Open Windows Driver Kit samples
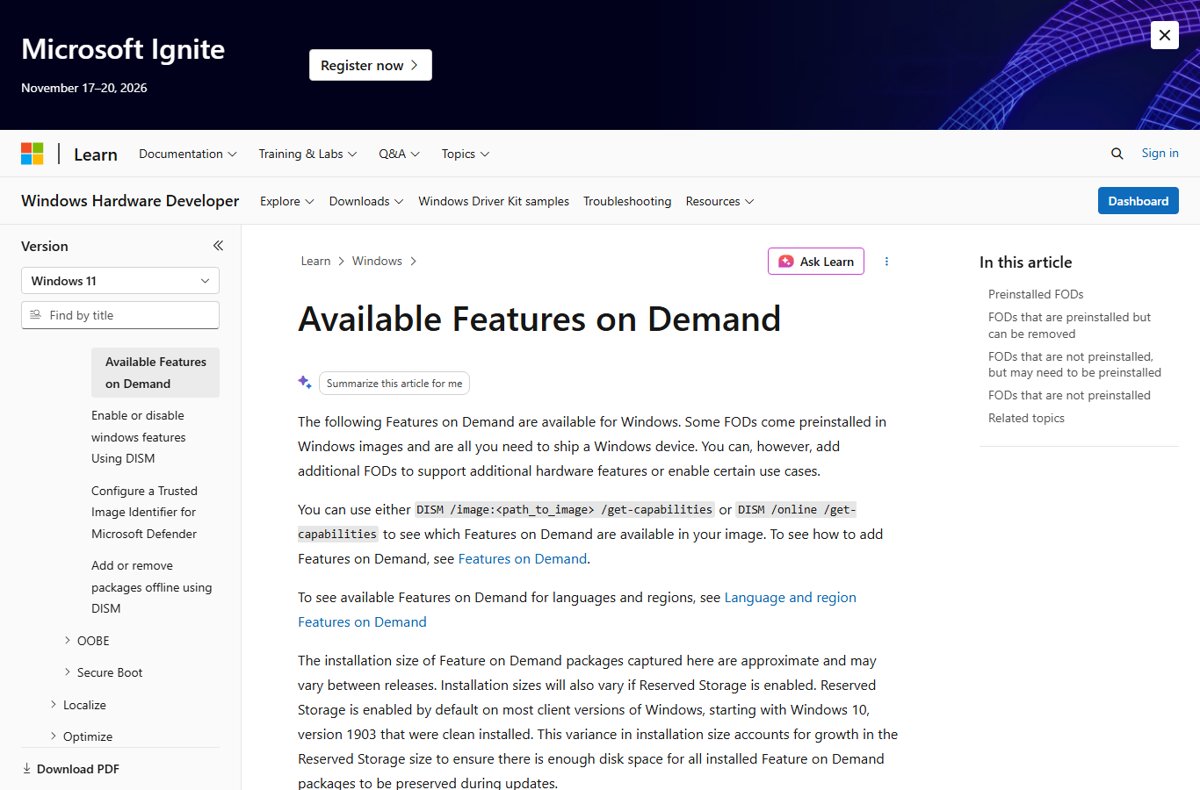Image resolution: width=1200 pixels, height=790 pixels. click(x=494, y=201)
